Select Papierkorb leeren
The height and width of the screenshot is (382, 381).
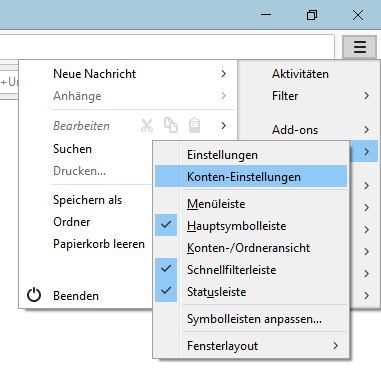tap(99, 244)
